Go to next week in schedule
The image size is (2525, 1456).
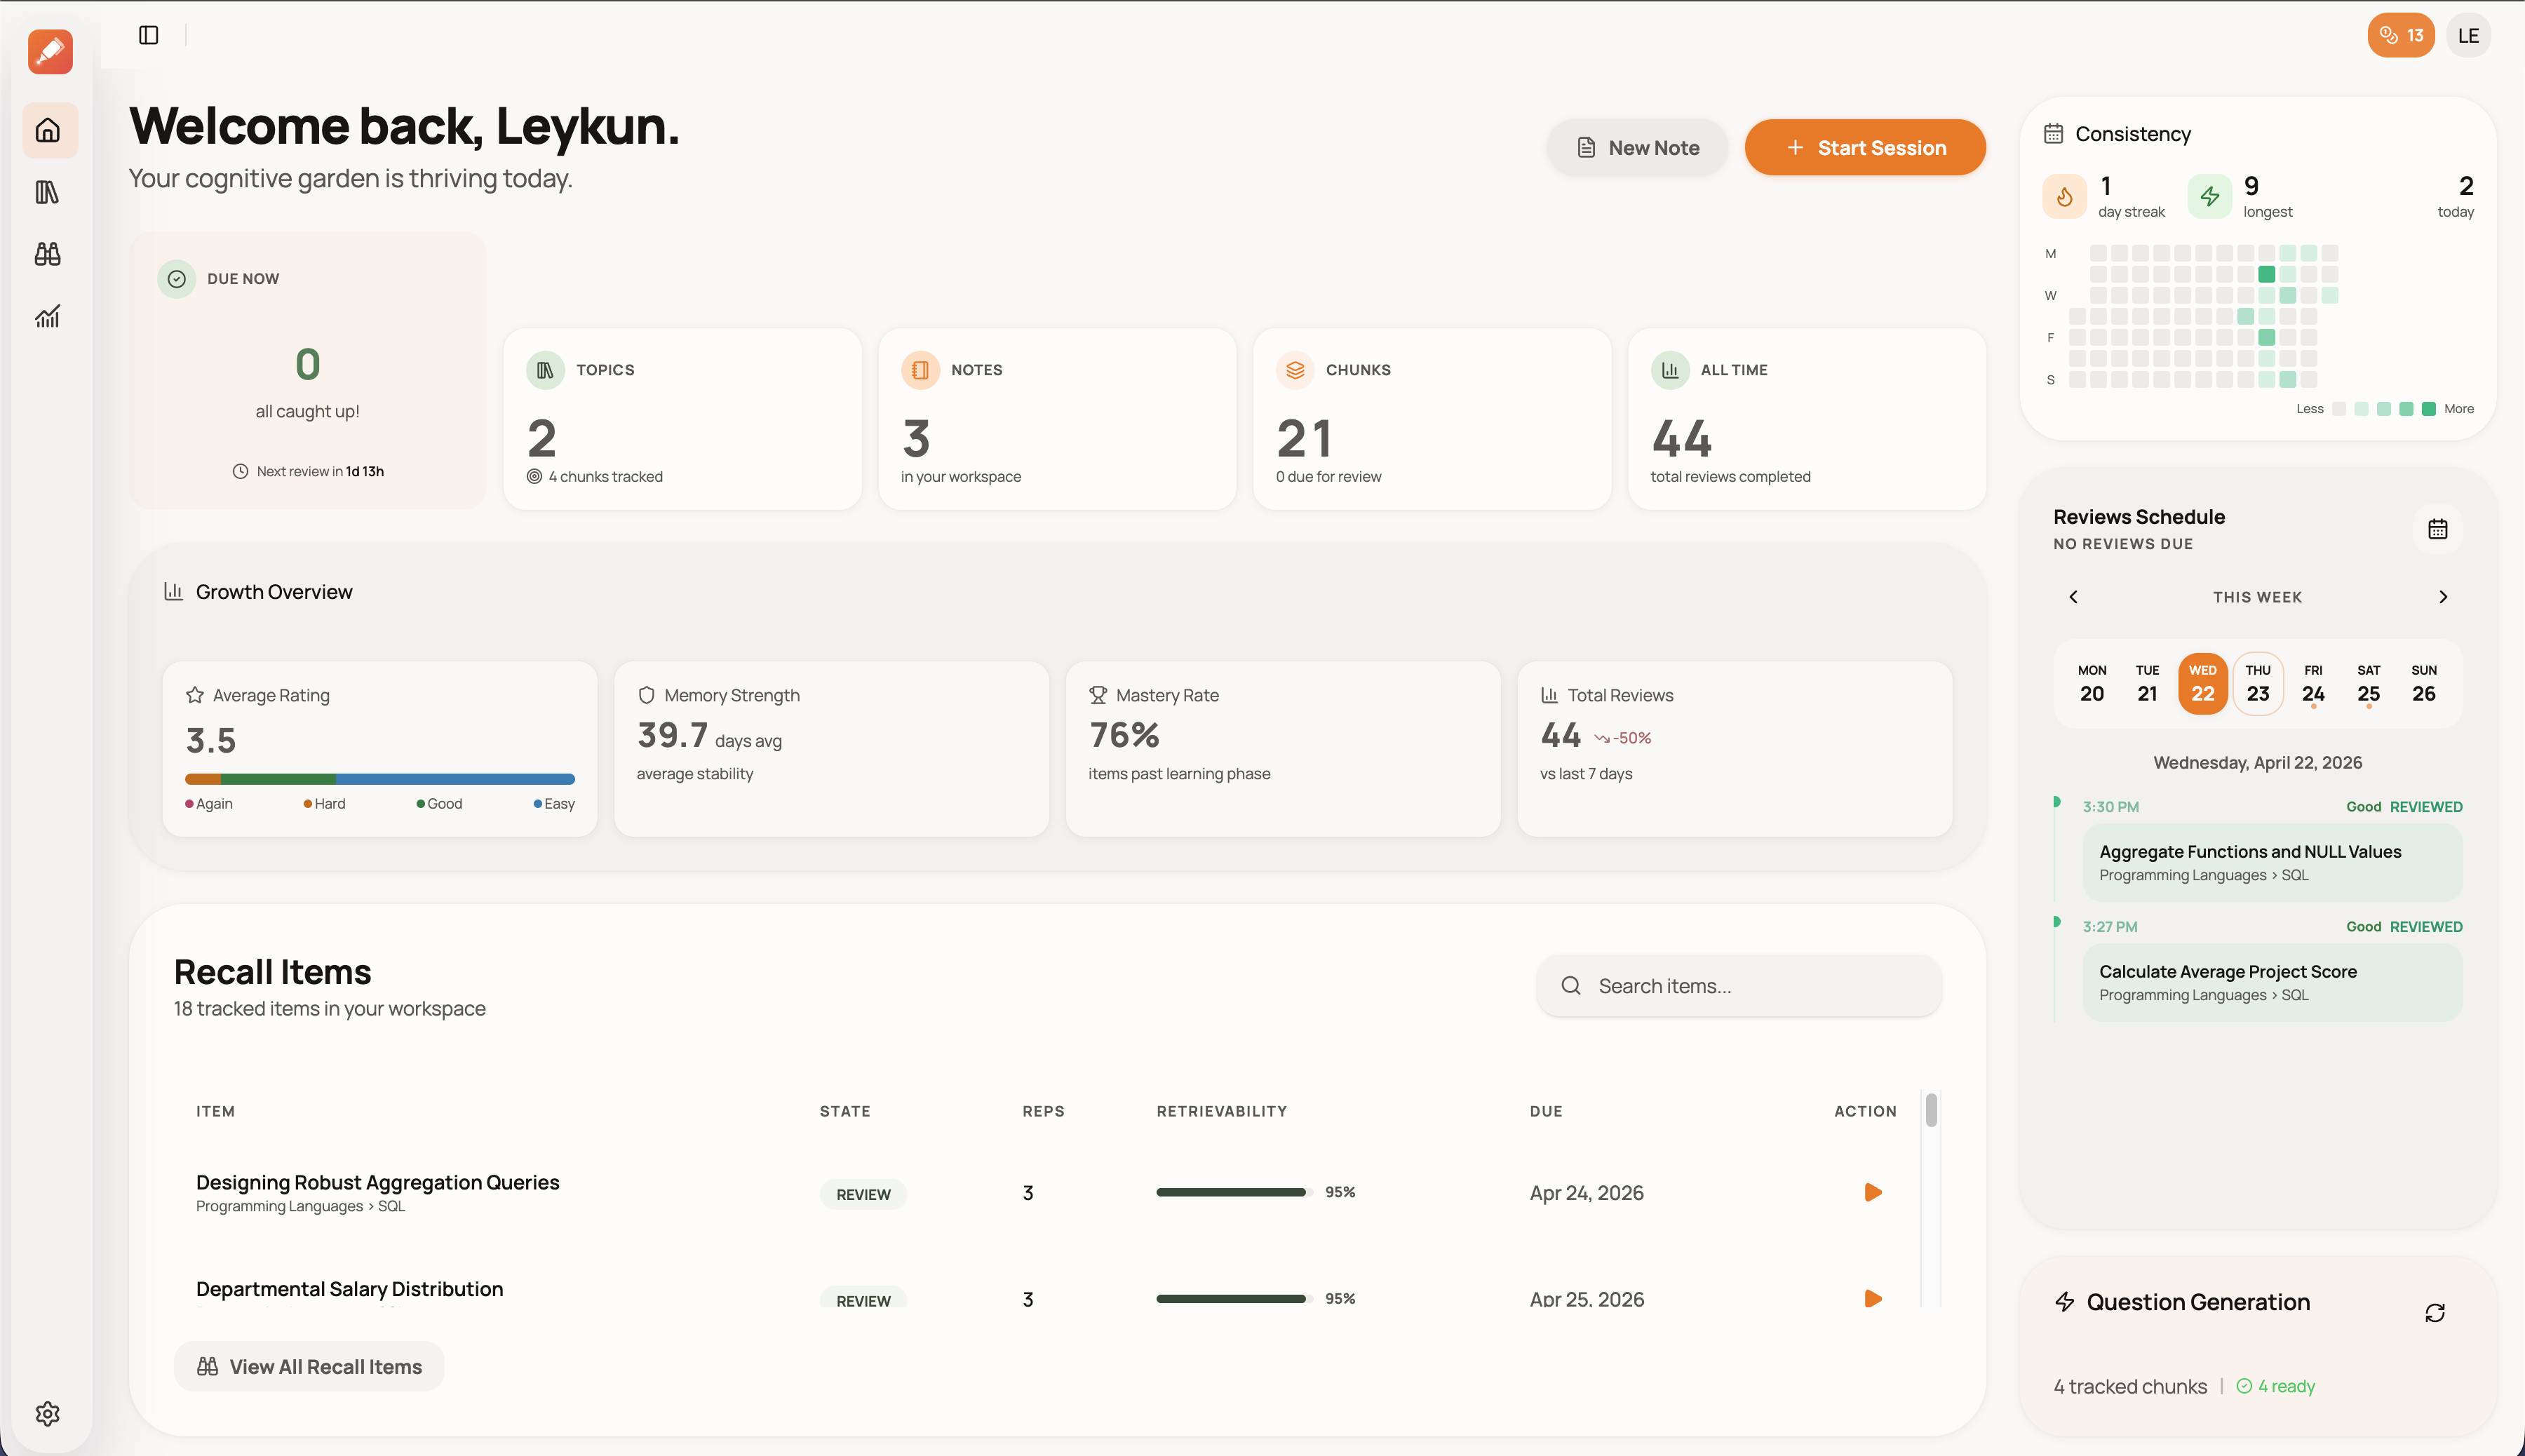(x=2442, y=597)
